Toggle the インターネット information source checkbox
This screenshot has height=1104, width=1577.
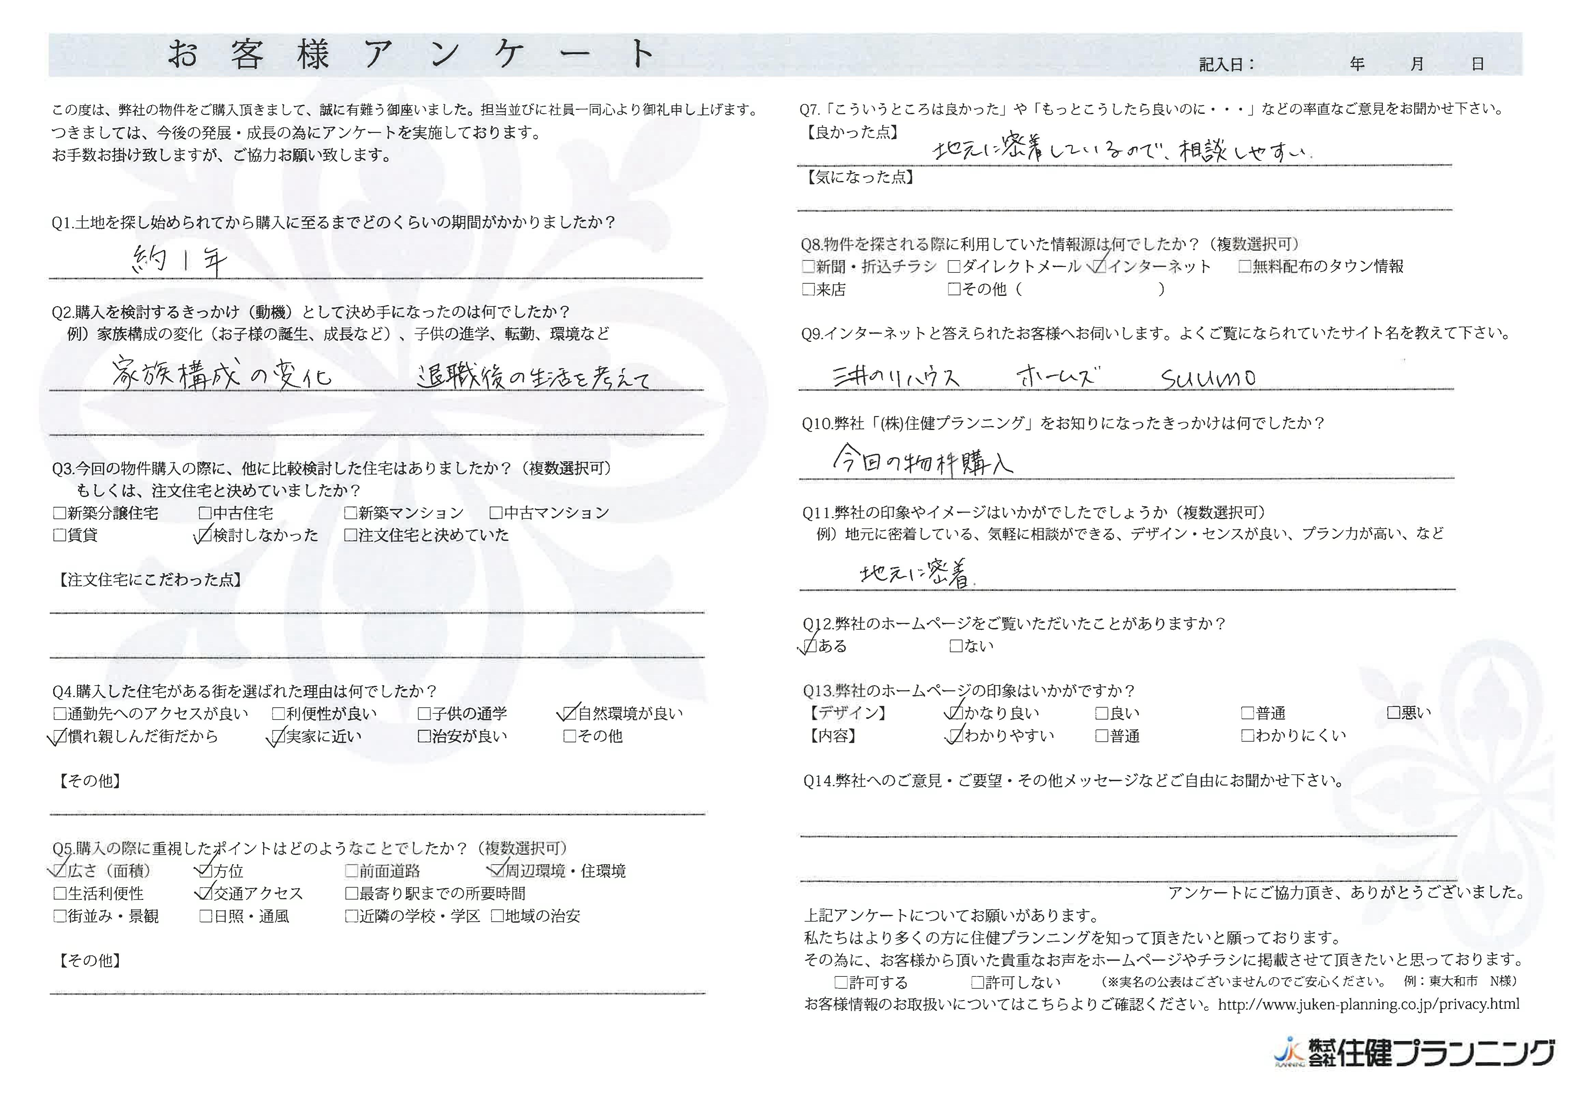(x=1100, y=267)
